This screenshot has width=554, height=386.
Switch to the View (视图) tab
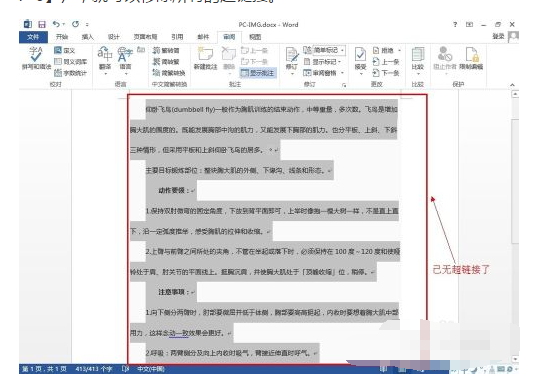point(255,37)
